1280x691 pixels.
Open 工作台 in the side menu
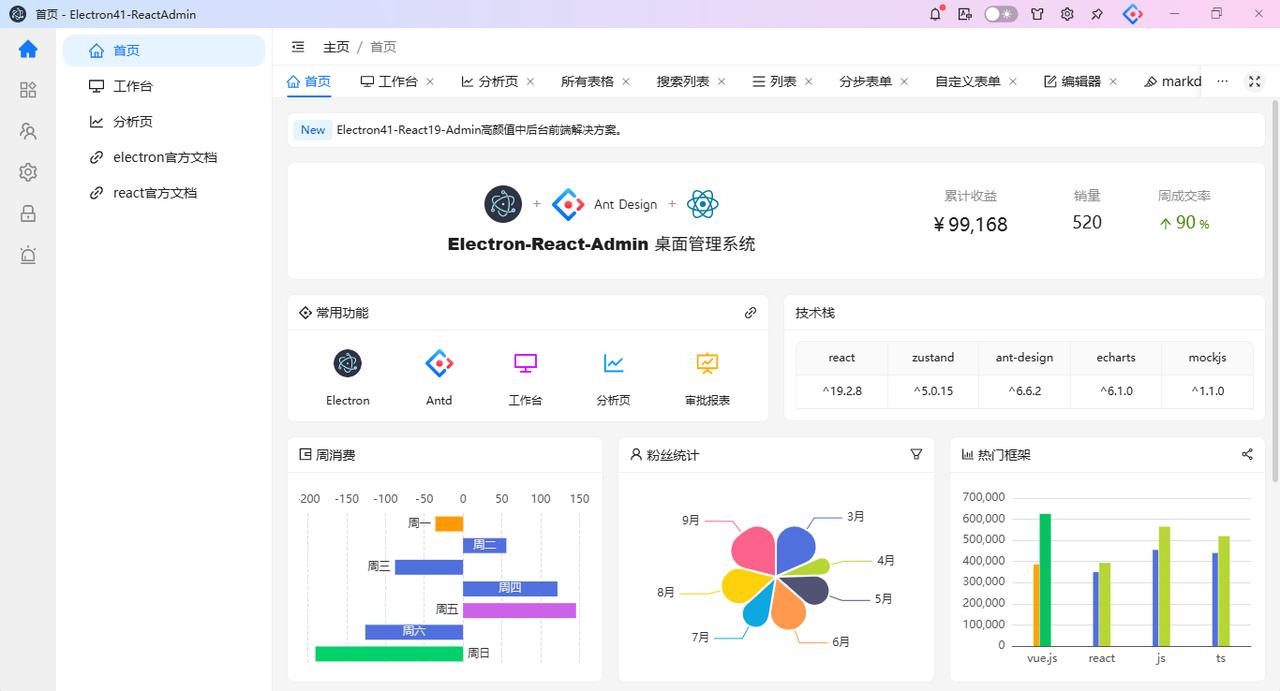(164, 86)
